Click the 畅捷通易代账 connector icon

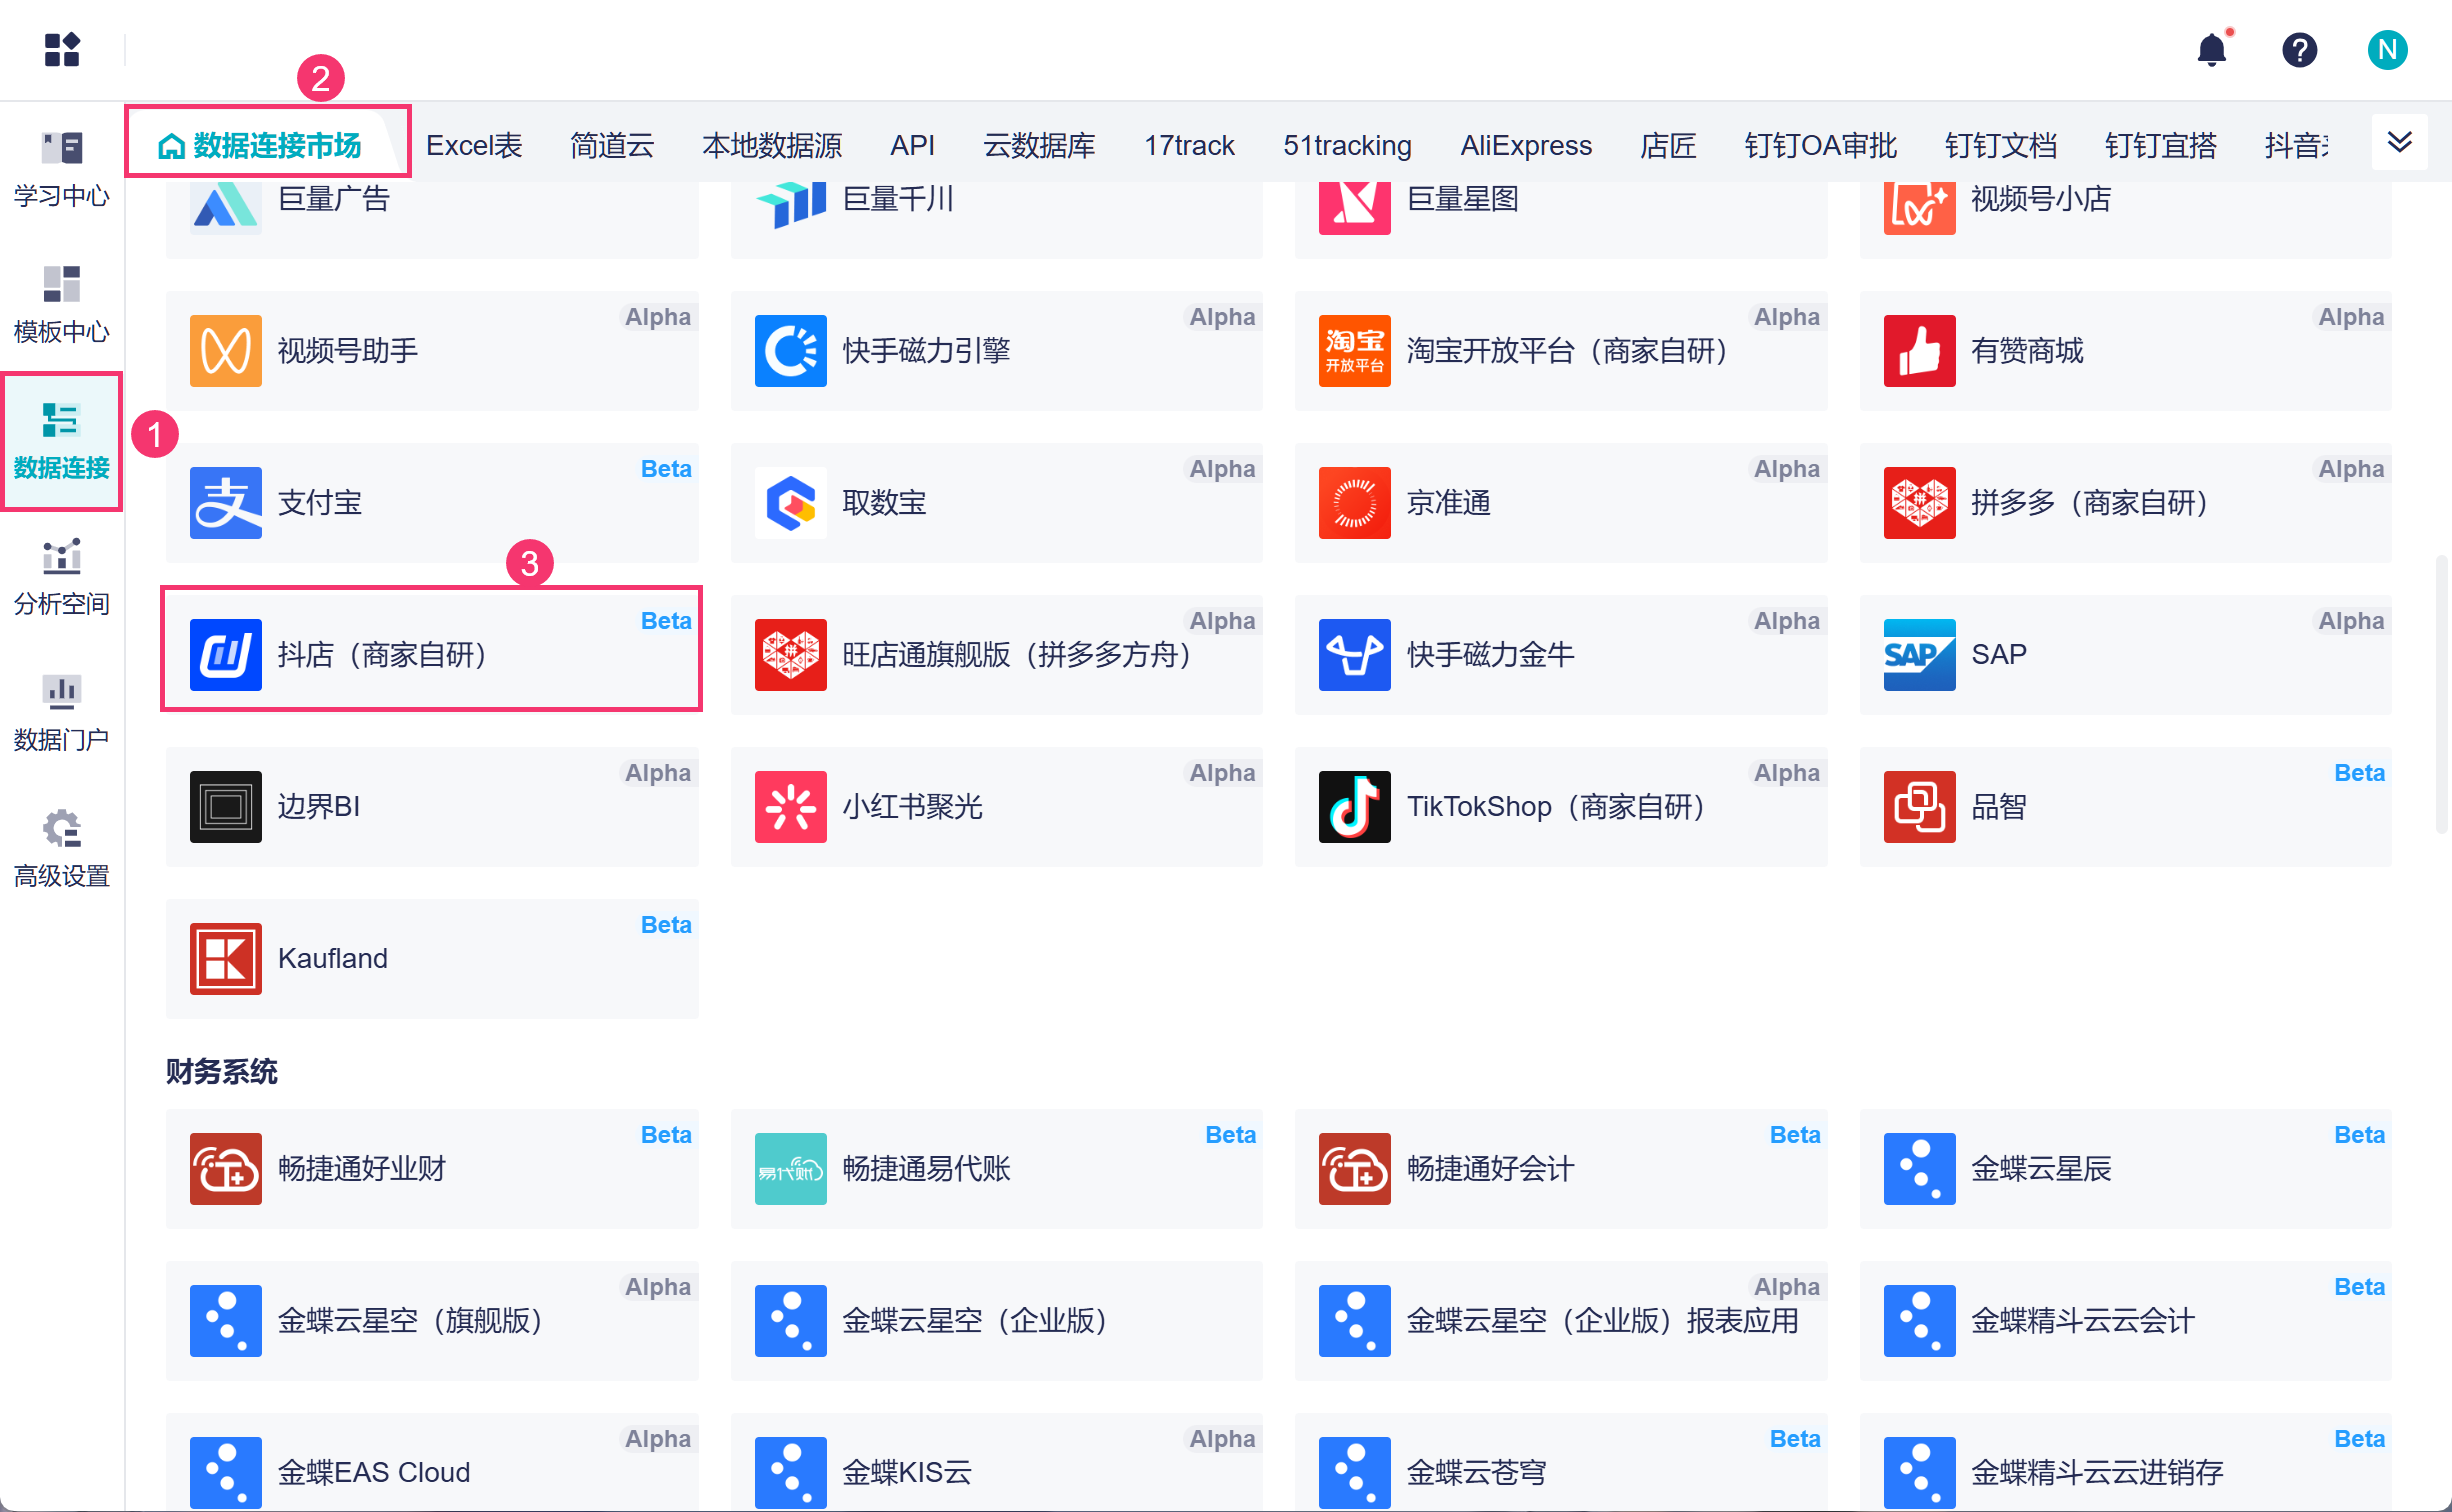[791, 1169]
